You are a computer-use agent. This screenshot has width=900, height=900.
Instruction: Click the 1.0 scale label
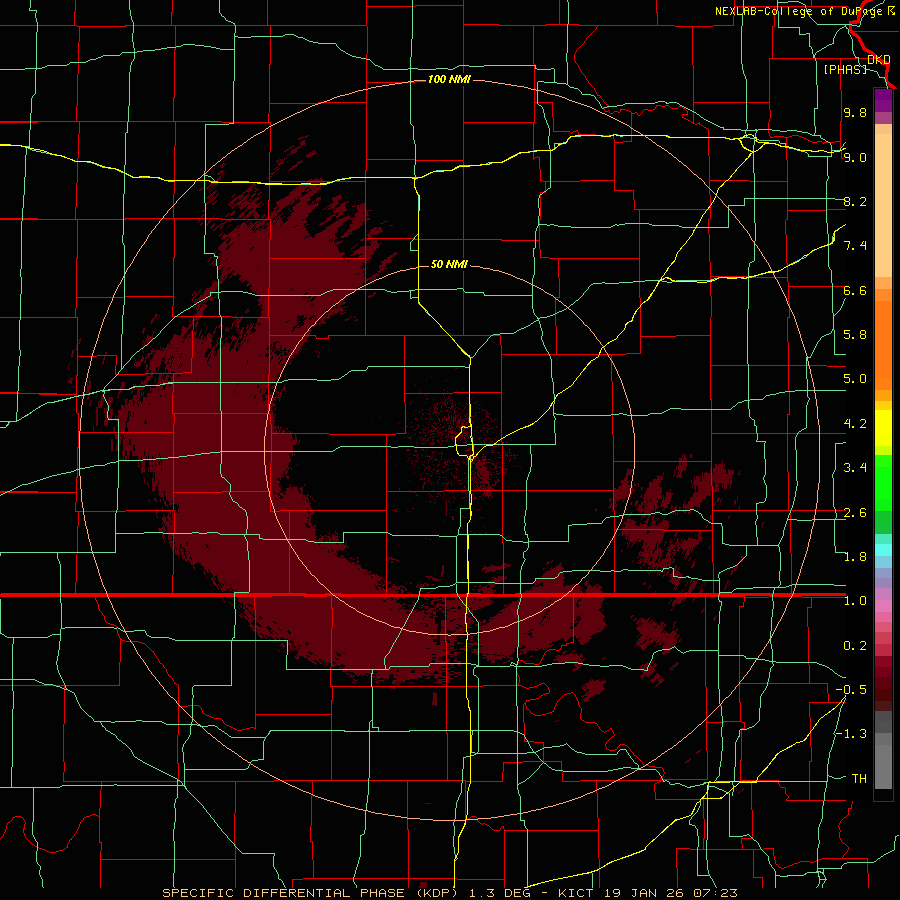click(x=855, y=601)
